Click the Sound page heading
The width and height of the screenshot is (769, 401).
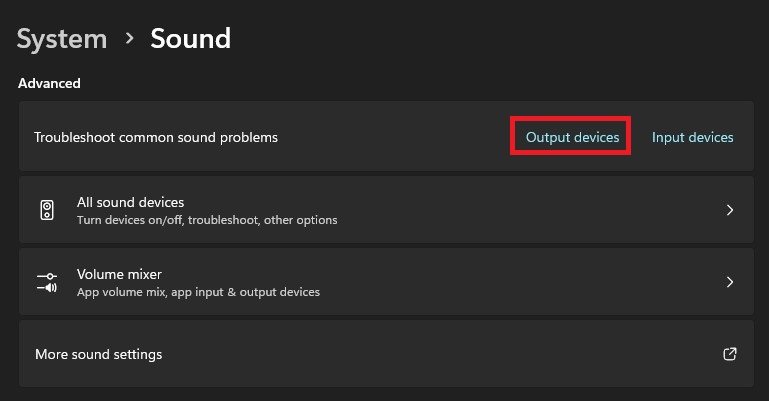pyautogui.click(x=190, y=39)
